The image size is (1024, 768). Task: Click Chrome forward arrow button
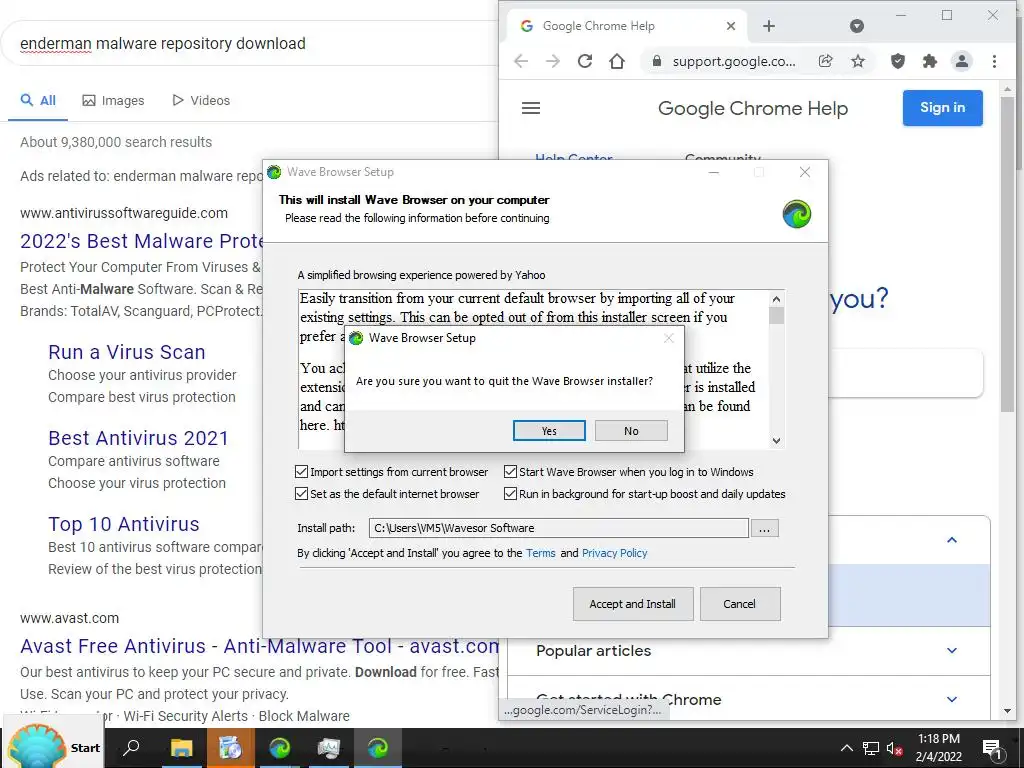(553, 61)
